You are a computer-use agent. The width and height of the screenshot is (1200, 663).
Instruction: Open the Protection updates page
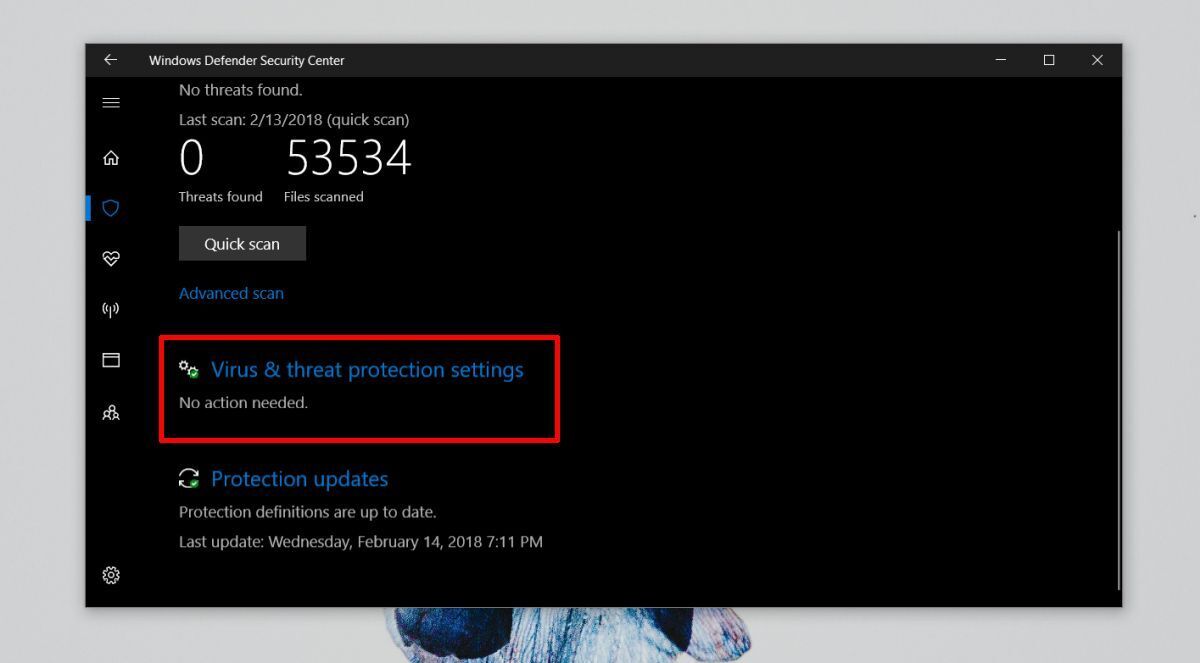300,478
